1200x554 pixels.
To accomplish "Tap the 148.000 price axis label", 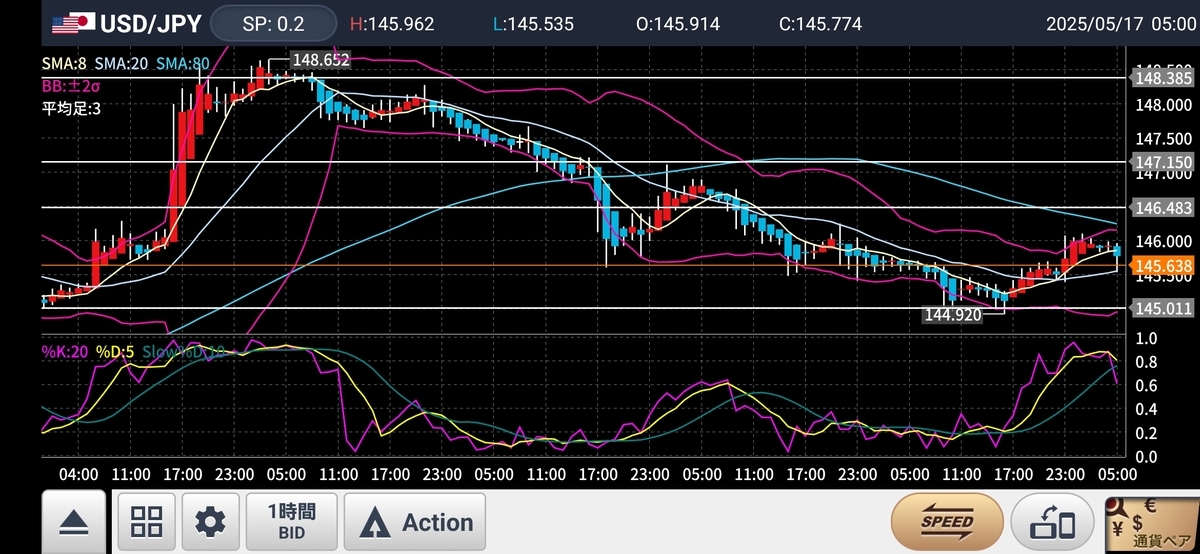I will point(1164,105).
